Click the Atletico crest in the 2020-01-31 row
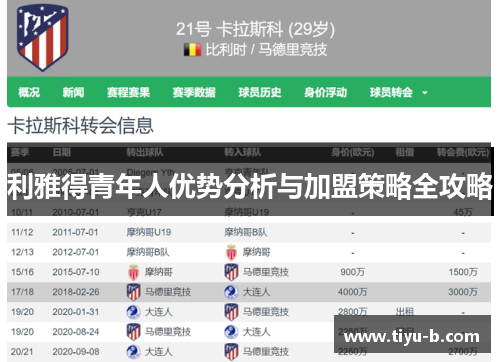This screenshot has height=362, width=500. 231,312
